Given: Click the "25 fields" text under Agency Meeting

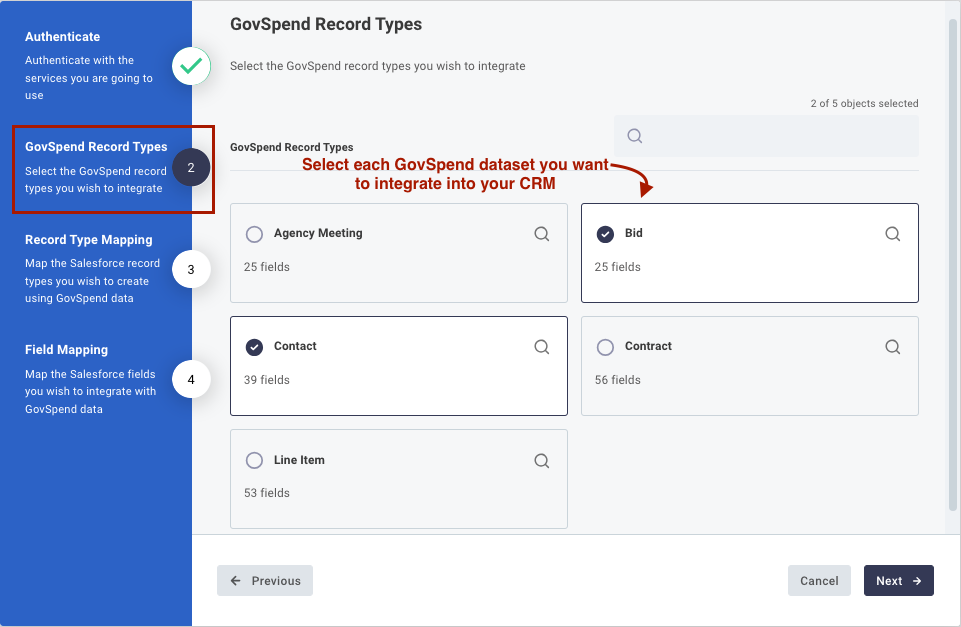Looking at the screenshot, I should (267, 267).
